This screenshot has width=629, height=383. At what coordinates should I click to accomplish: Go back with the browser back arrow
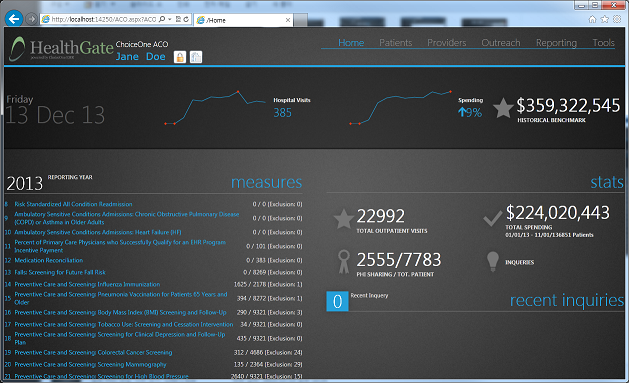coord(14,19)
